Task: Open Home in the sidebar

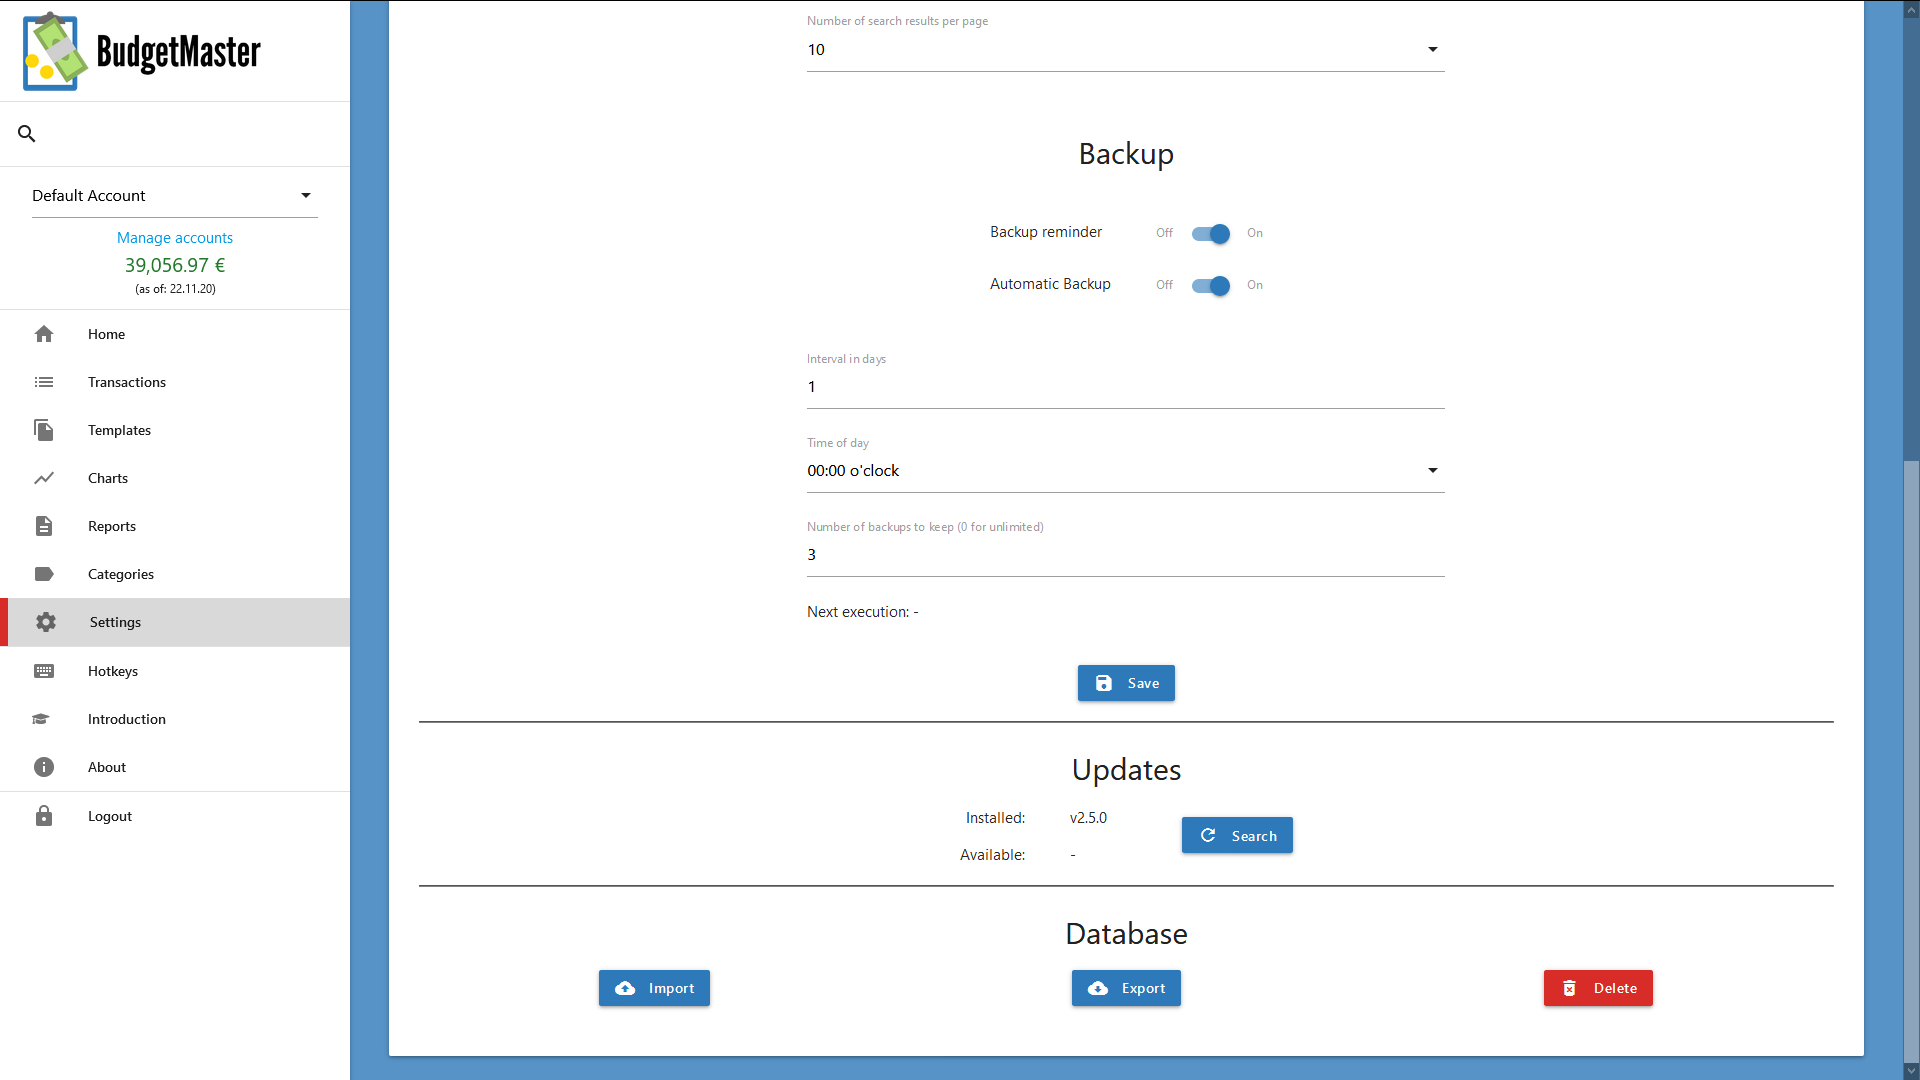Action: (175, 334)
